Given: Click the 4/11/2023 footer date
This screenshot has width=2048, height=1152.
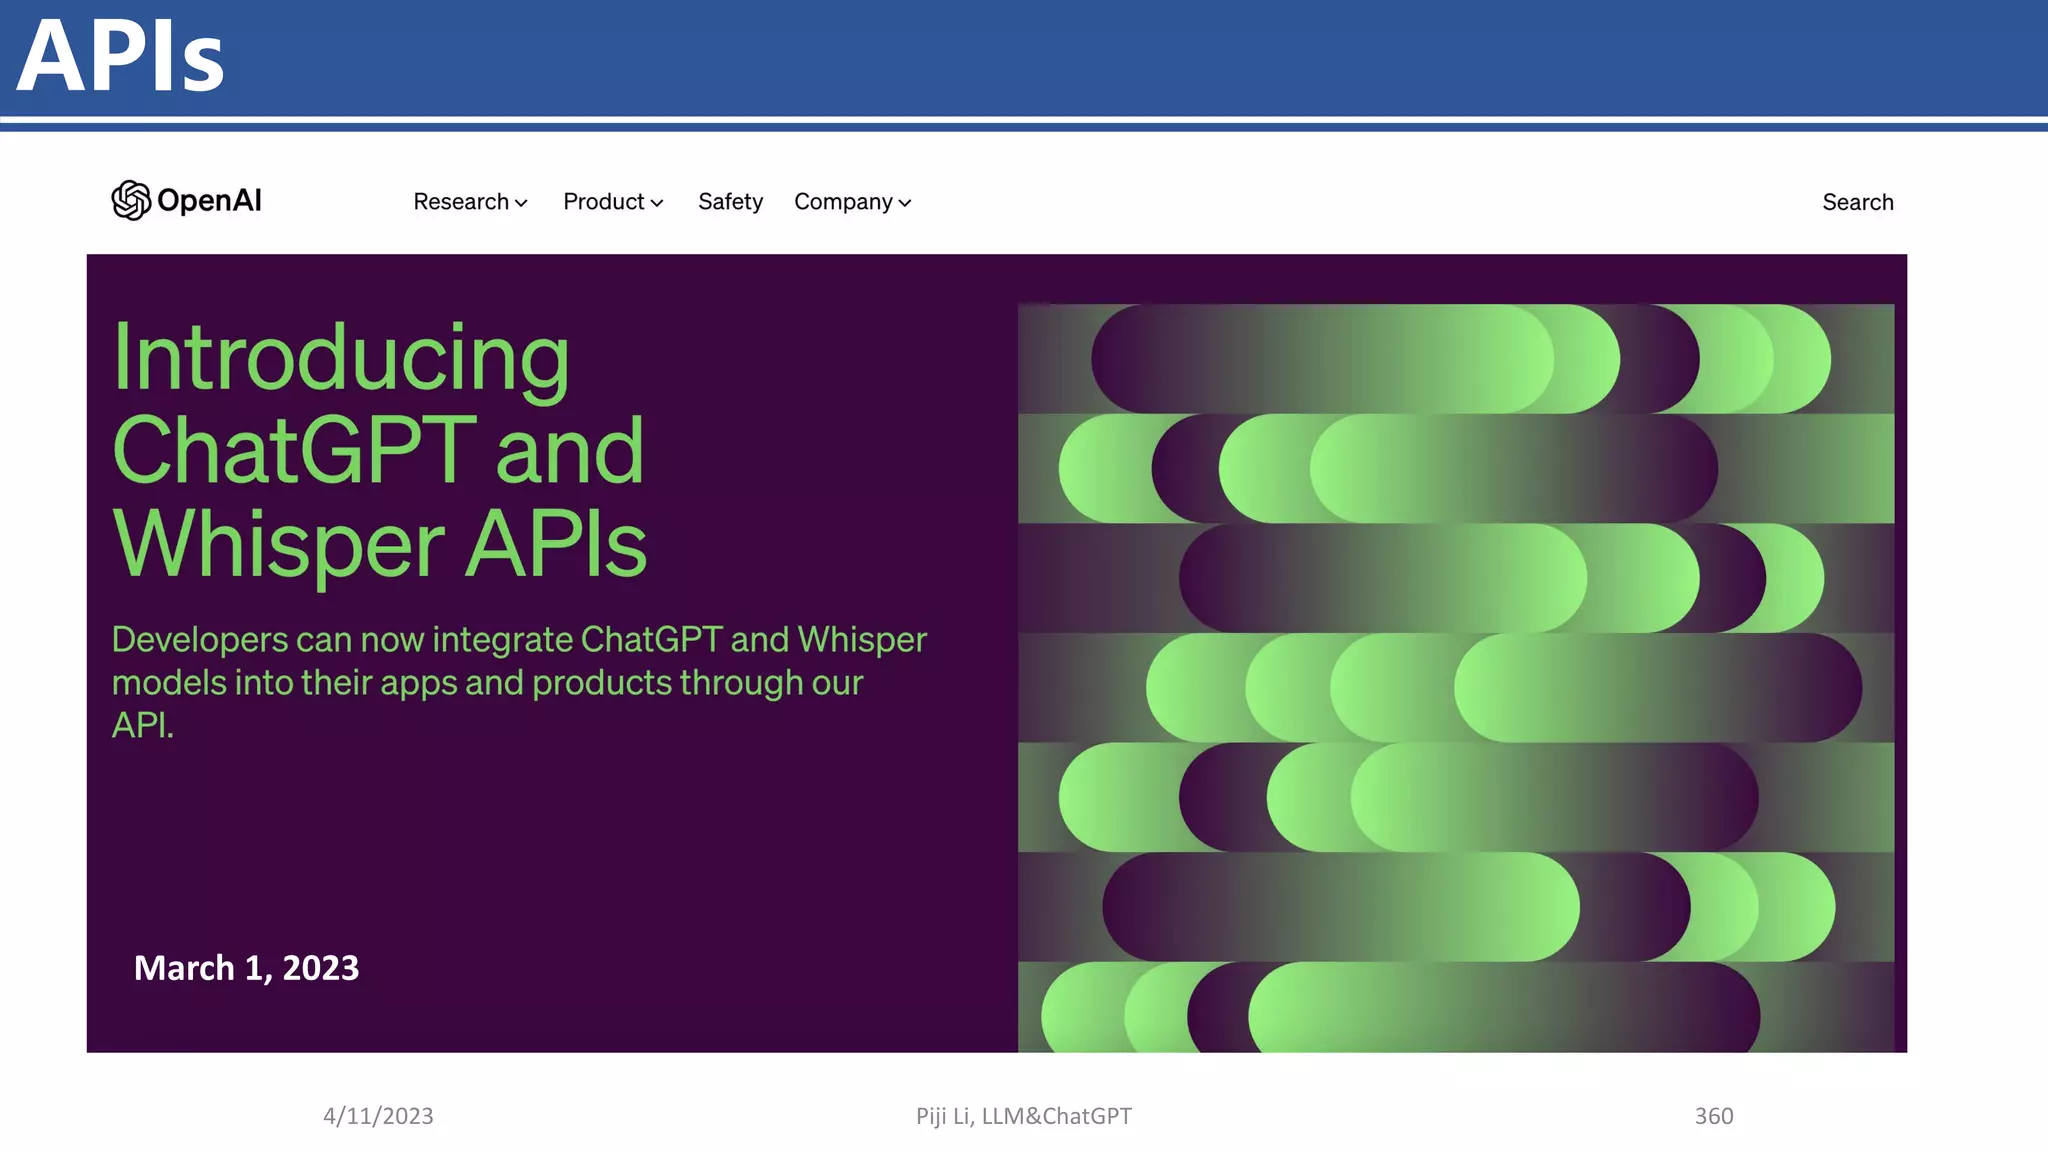Looking at the screenshot, I should [x=378, y=1116].
